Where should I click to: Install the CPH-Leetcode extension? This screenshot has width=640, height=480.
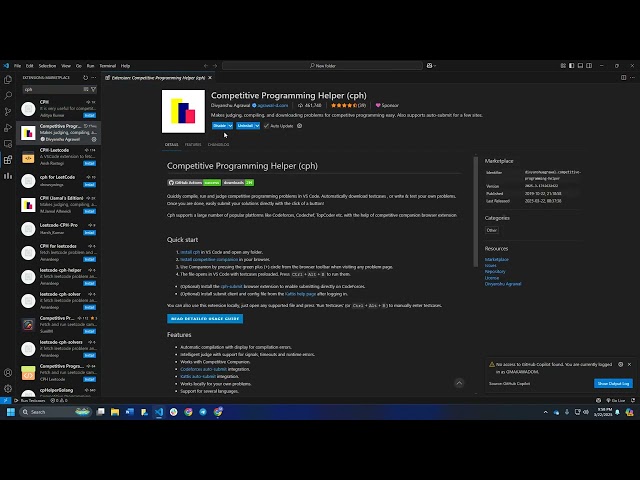click(90, 163)
